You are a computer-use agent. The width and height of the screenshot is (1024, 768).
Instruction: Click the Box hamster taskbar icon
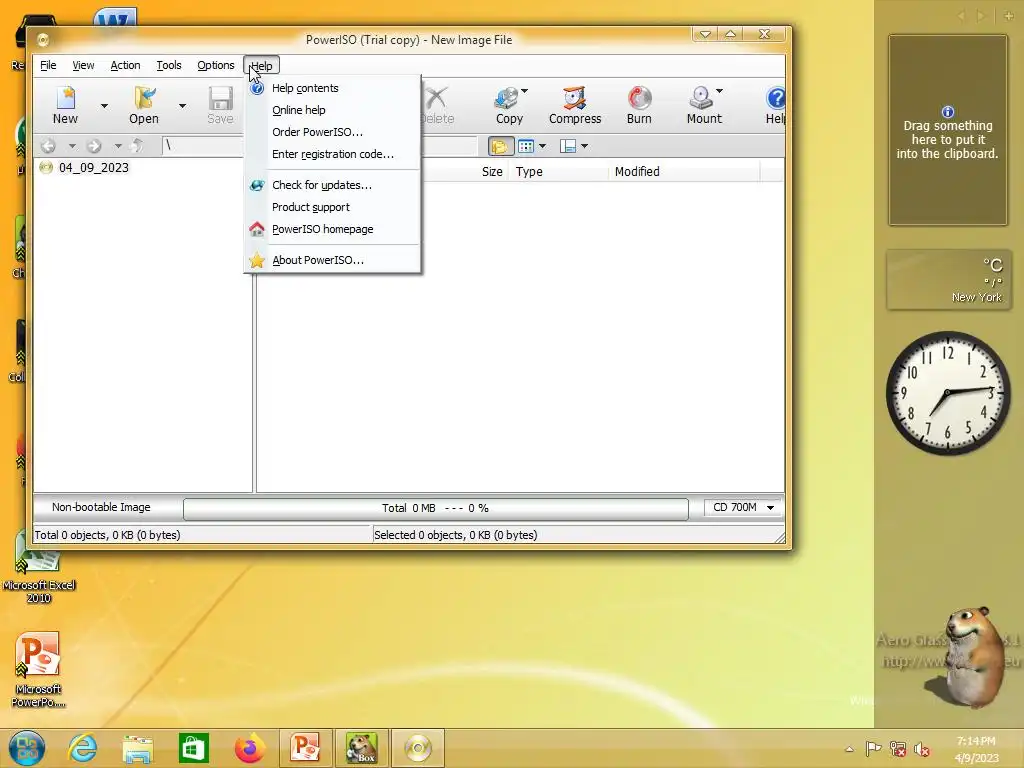point(362,748)
